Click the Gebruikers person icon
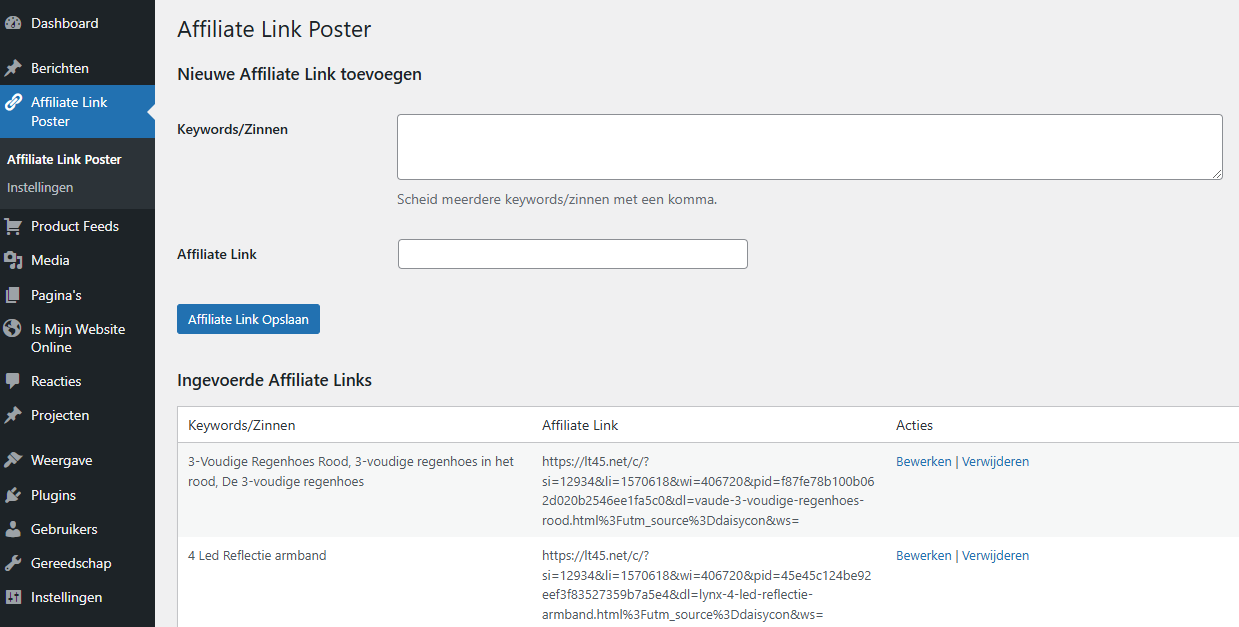This screenshot has height=627, width=1239. pos(13,529)
